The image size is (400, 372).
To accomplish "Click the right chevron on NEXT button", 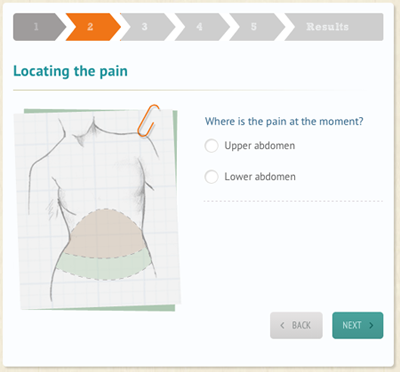I will point(371,325).
